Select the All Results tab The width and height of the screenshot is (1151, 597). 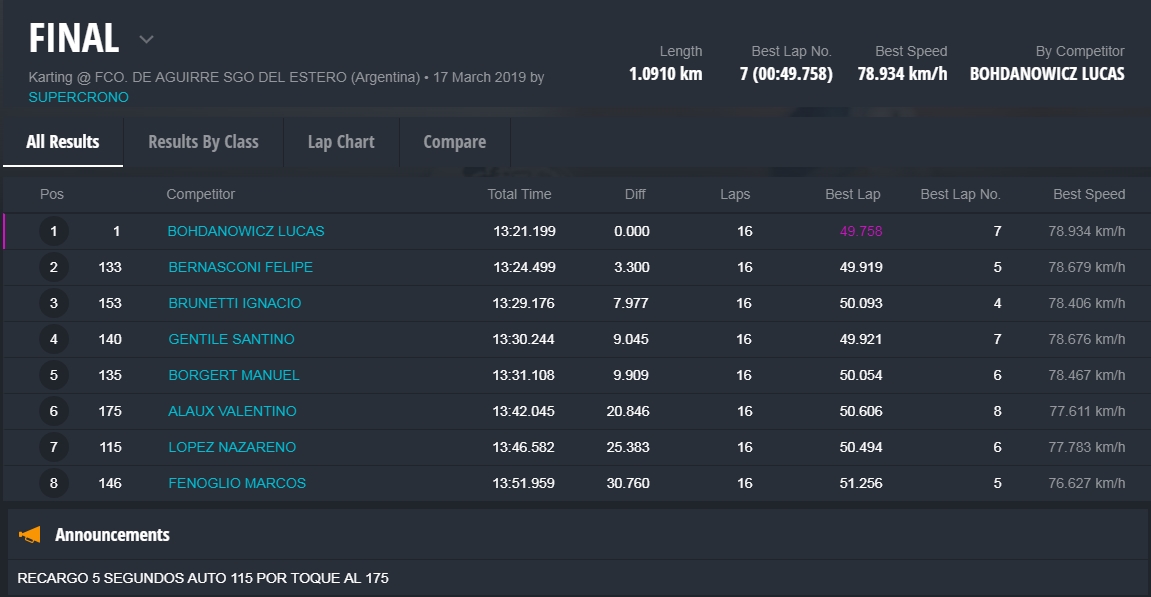[62, 142]
